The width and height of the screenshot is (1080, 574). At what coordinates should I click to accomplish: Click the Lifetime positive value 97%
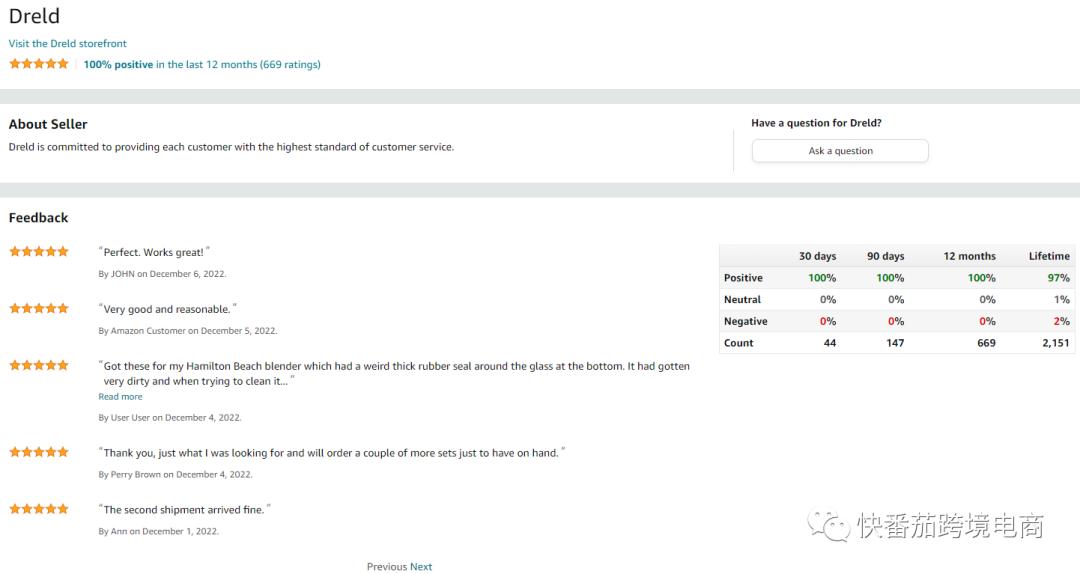pos(1059,278)
